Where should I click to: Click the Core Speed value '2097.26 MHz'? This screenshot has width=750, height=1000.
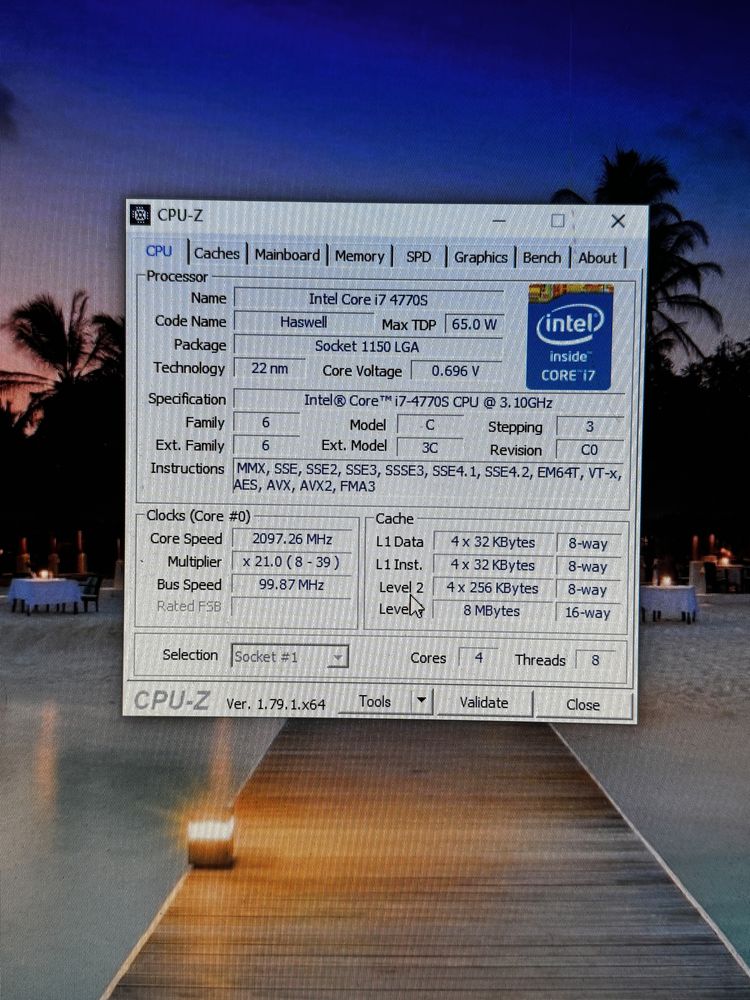pyautogui.click(x=292, y=539)
